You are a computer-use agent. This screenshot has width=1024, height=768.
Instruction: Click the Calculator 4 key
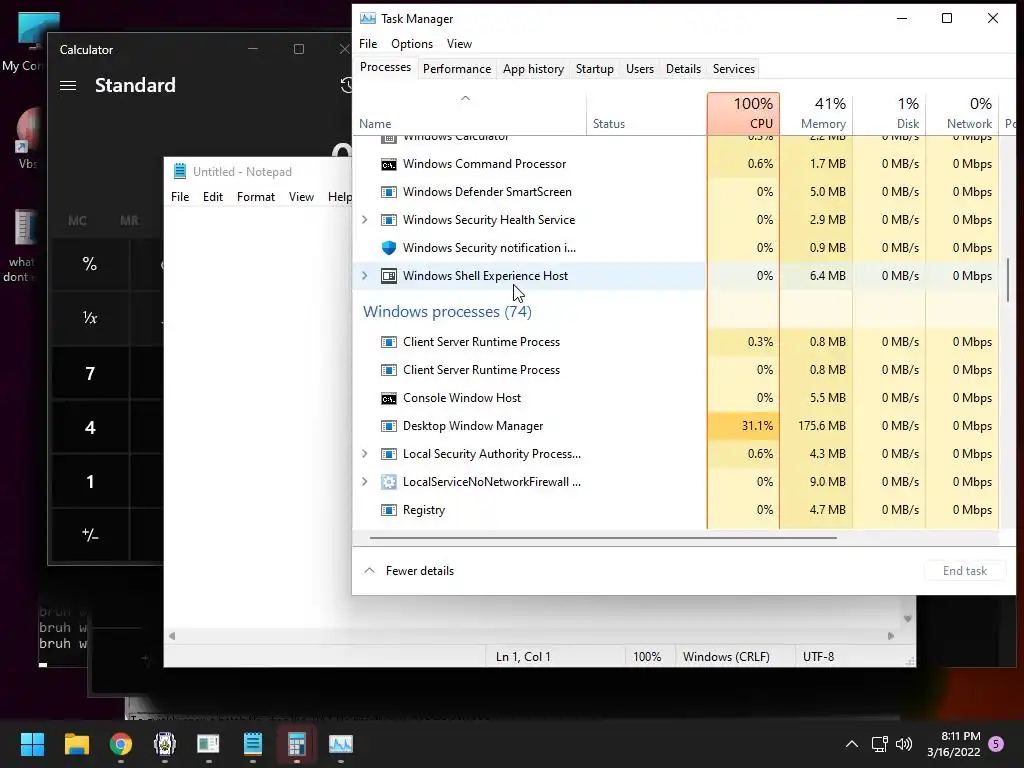tap(90, 428)
